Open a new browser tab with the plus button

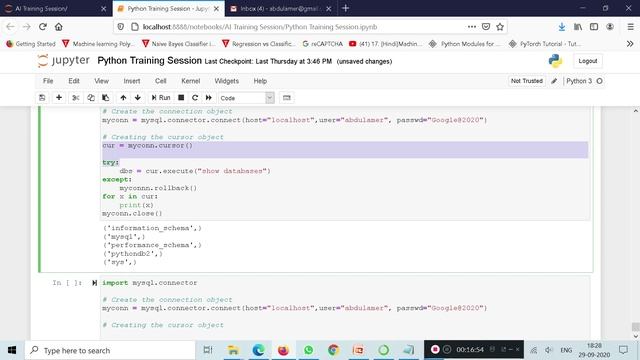[x=346, y=8]
